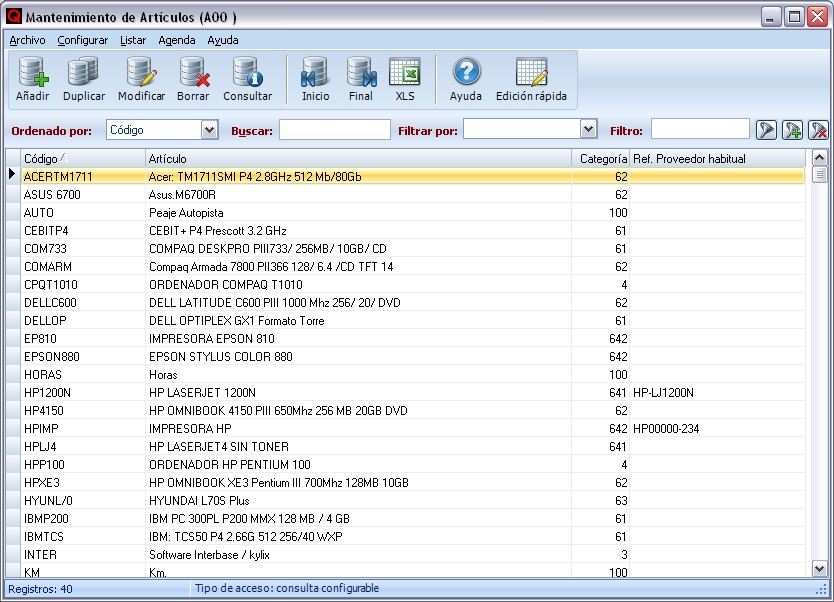Remove filter with funnel red X icon
The height and width of the screenshot is (602, 834).
pyautogui.click(x=818, y=130)
